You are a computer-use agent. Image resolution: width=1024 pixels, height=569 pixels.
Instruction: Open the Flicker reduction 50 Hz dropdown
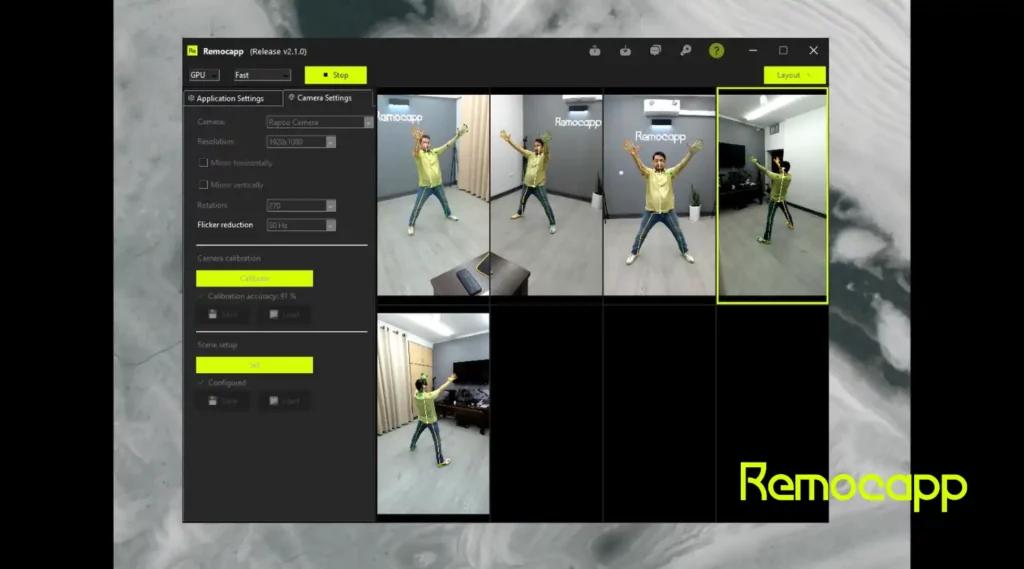[x=301, y=225]
